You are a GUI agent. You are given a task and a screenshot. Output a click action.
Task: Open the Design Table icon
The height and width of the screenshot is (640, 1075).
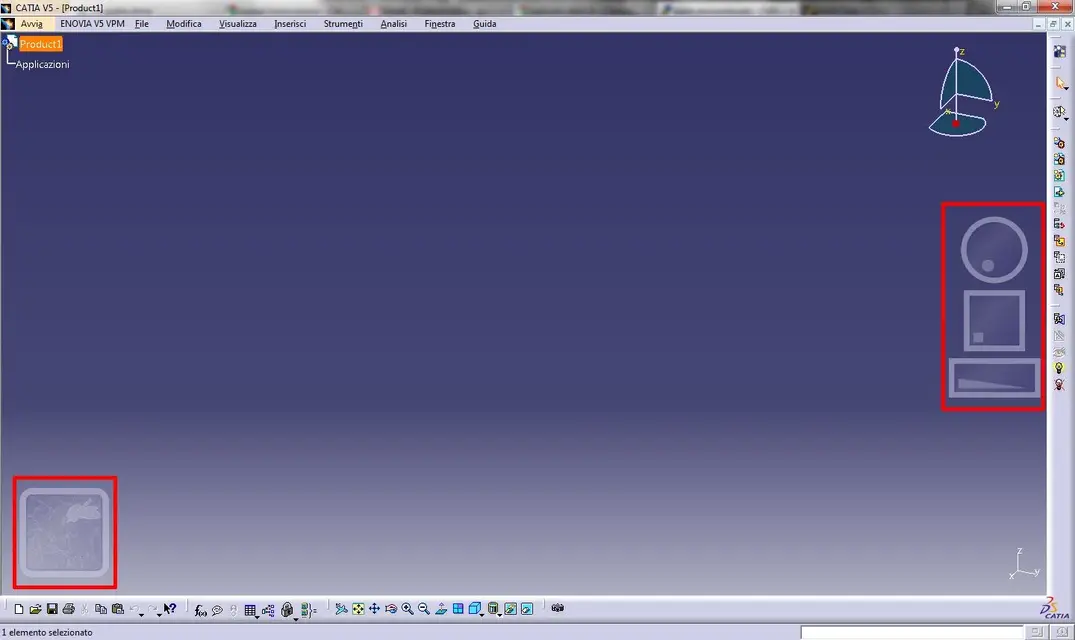tap(250, 609)
